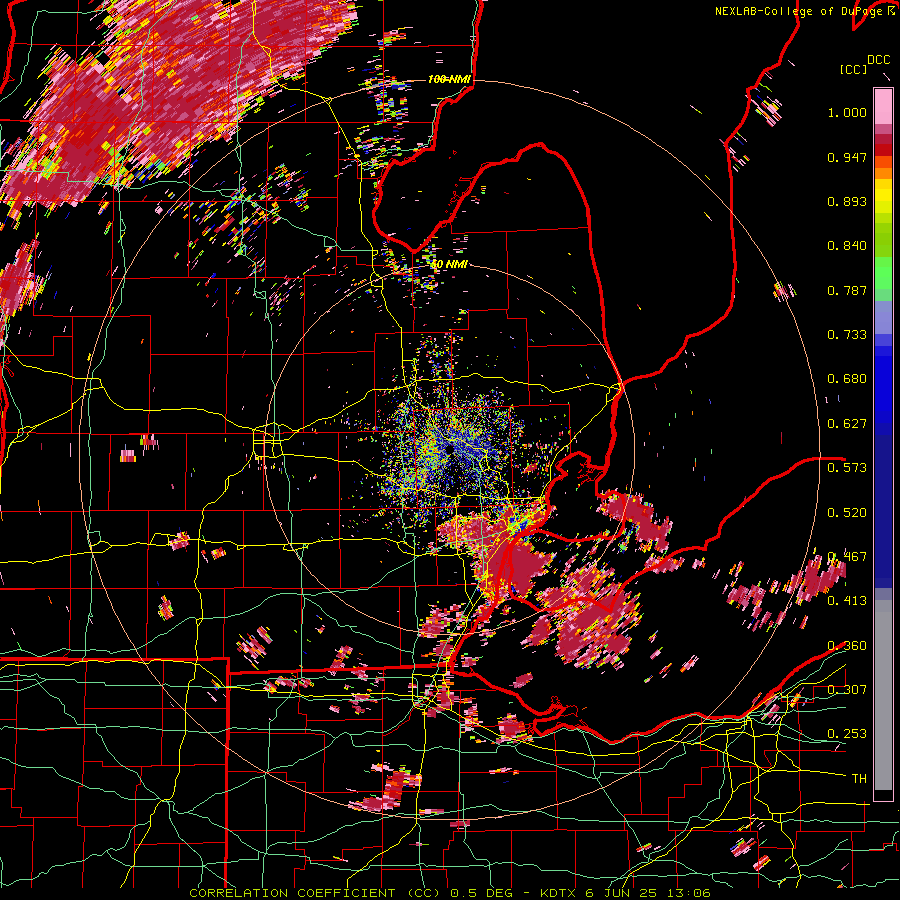Click the 1.000 scale value
This screenshot has width=900, height=900.
coord(847,112)
